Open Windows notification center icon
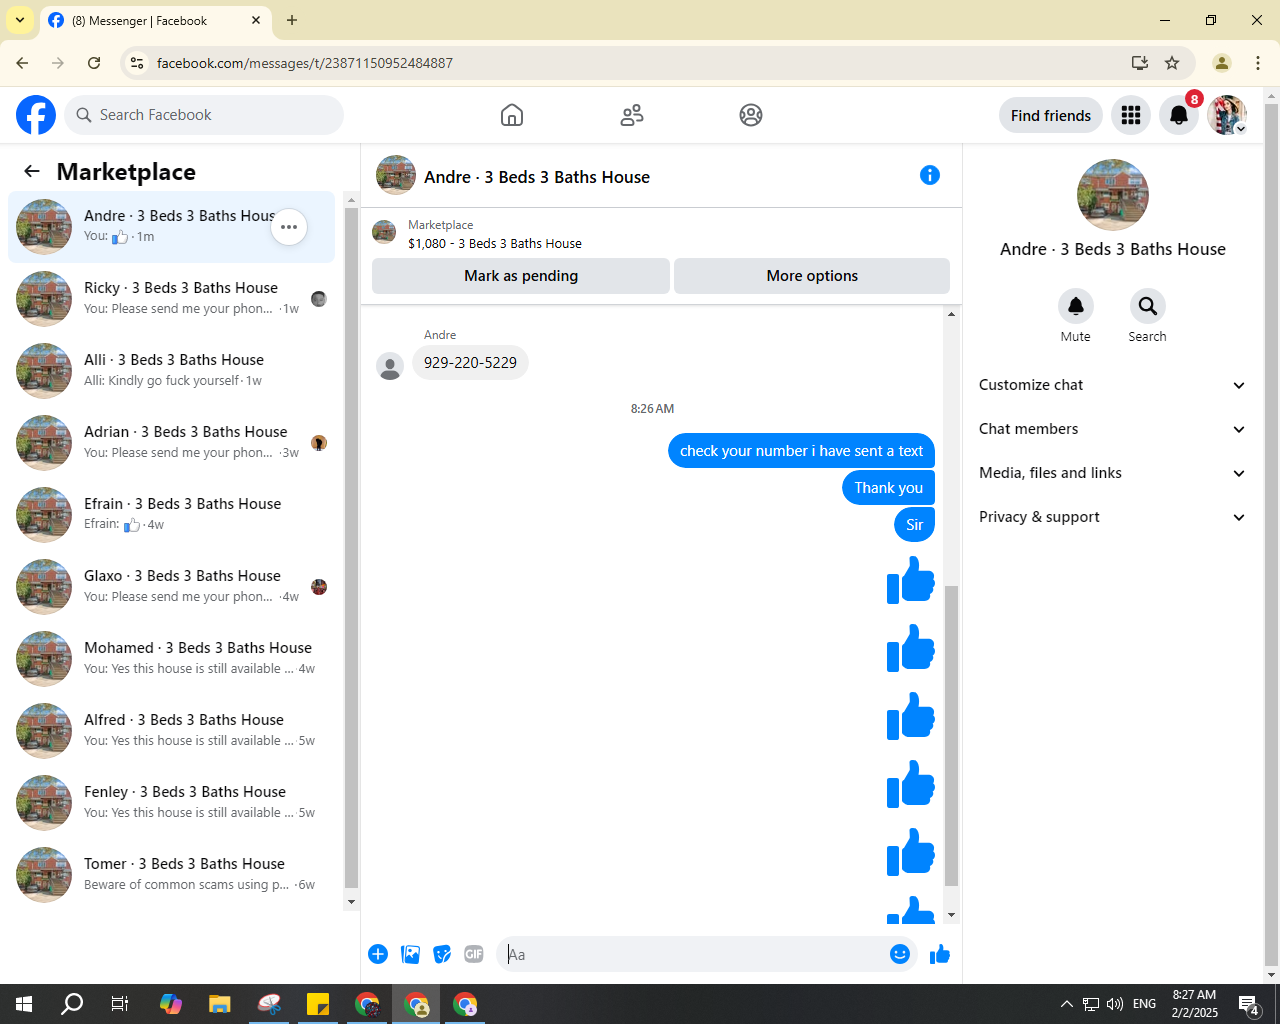 pos(1248,1004)
